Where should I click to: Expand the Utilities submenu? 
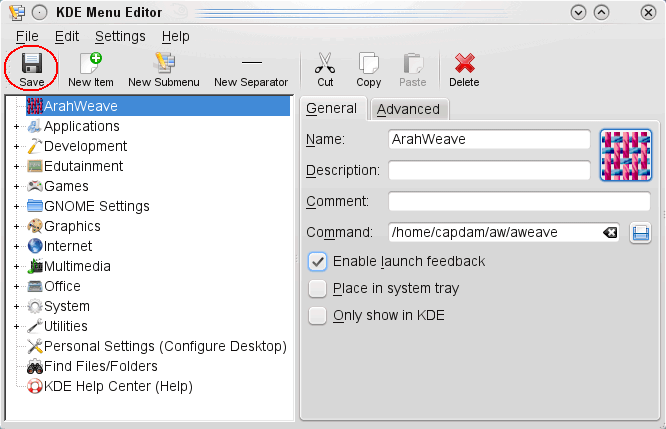coord(16,327)
